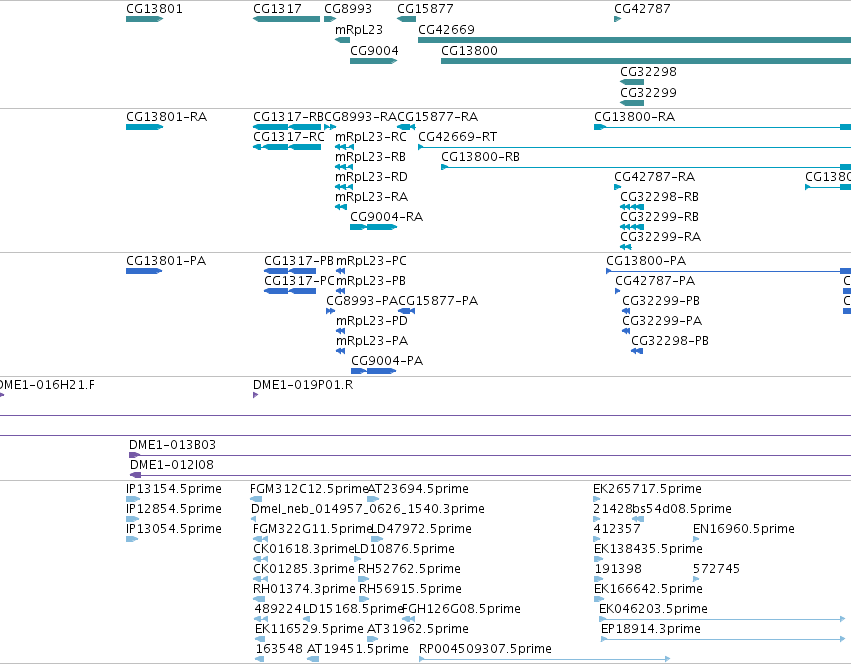Click transcript mRpL23-RA
Viewport: 851px width, 664px height.
tap(371, 197)
